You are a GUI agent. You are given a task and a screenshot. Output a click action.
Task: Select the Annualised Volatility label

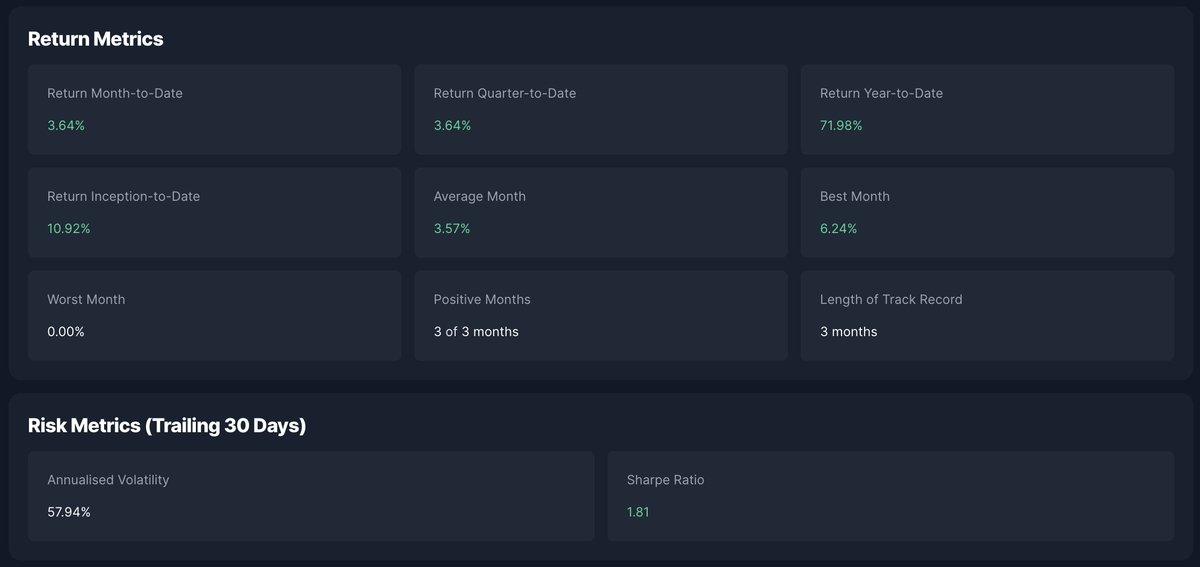pyautogui.click(x=108, y=480)
